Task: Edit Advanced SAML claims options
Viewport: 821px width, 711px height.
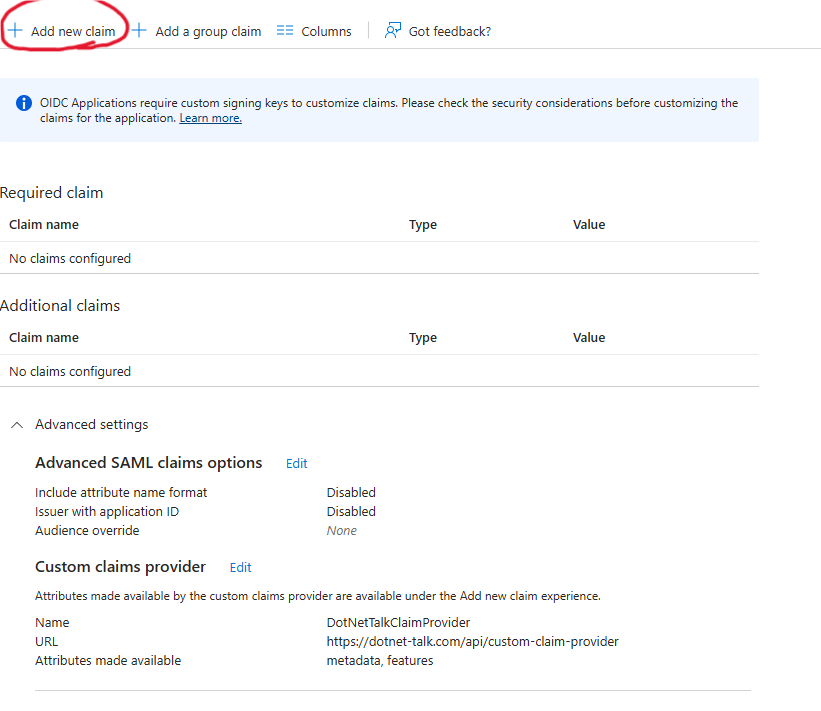Action: 296,464
